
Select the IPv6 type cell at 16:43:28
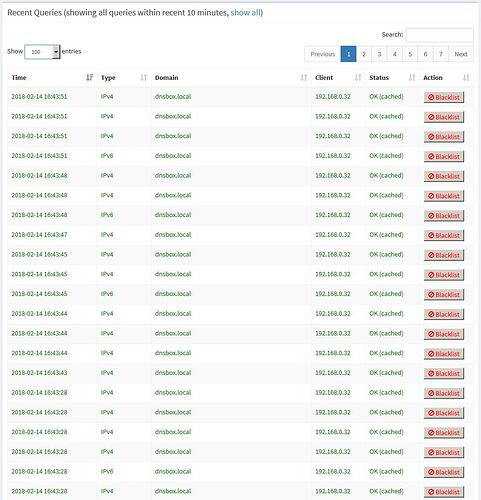click(107, 471)
